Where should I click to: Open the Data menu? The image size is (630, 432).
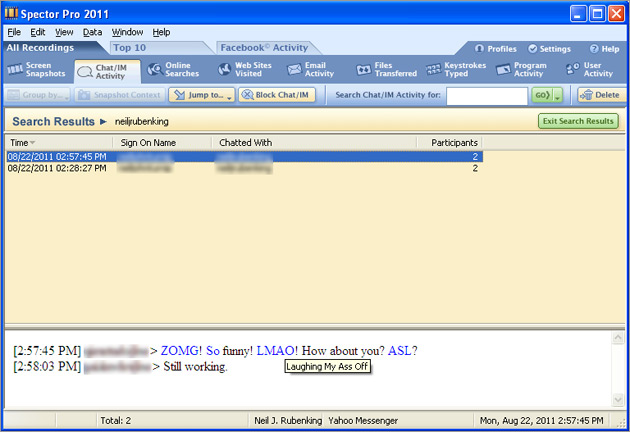point(92,32)
